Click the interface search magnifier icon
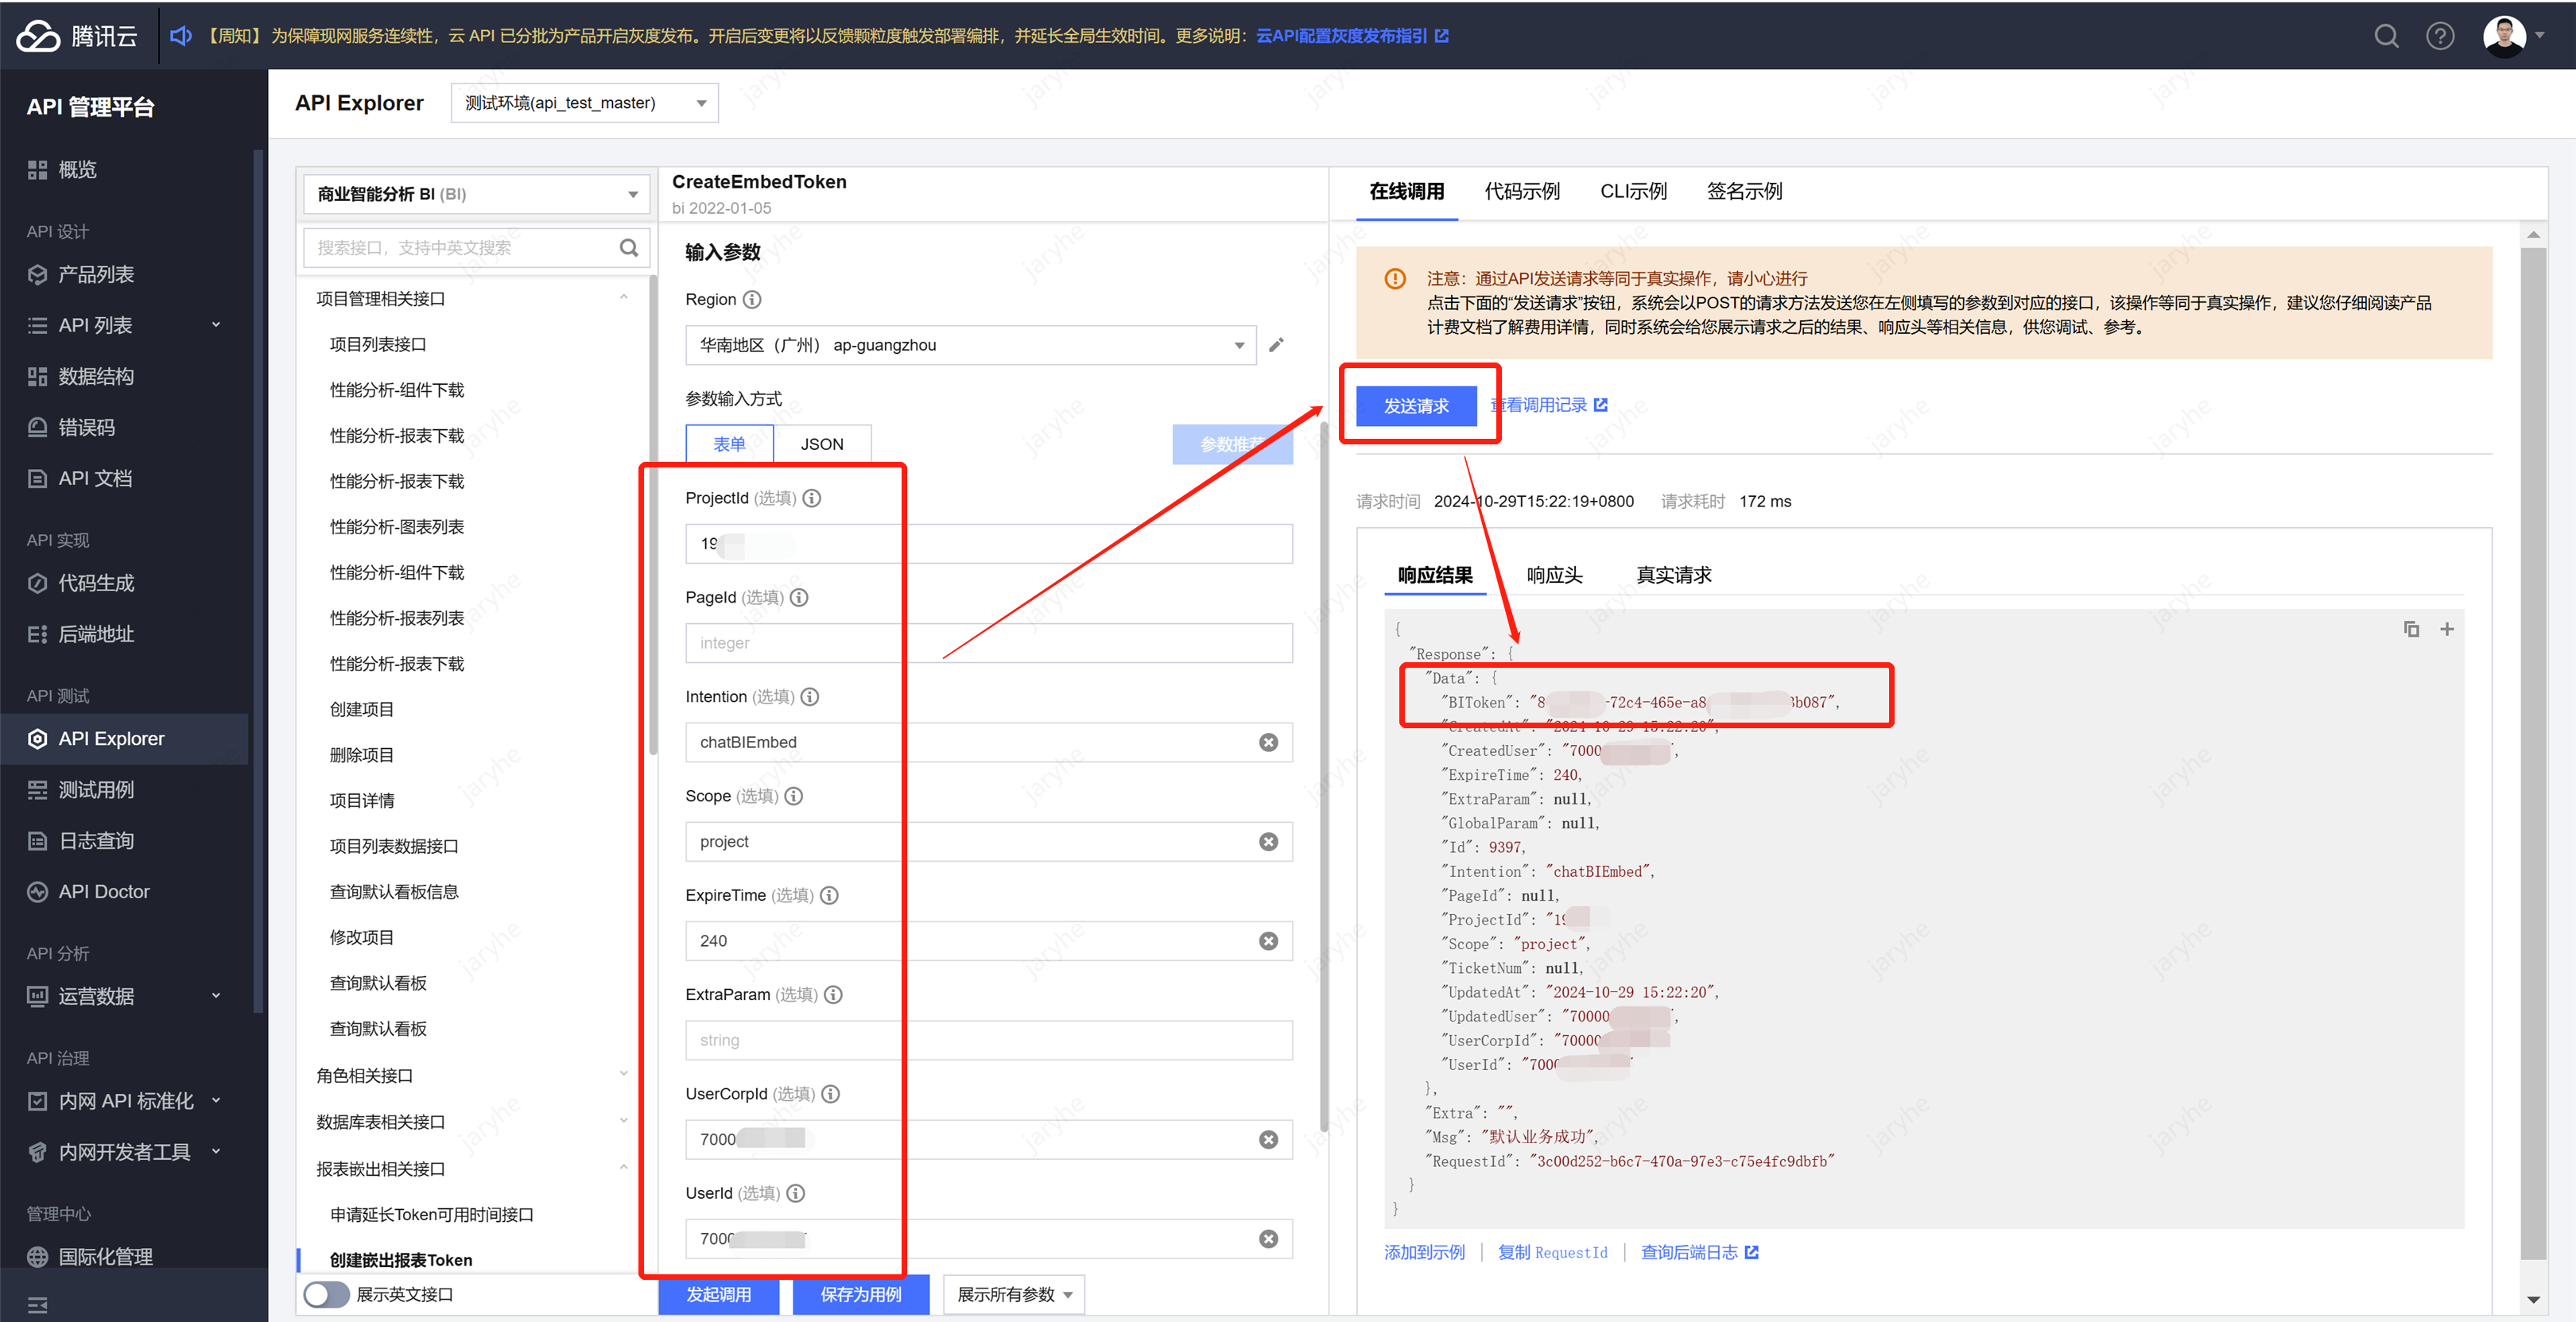The width and height of the screenshot is (2576, 1322). pos(628,247)
